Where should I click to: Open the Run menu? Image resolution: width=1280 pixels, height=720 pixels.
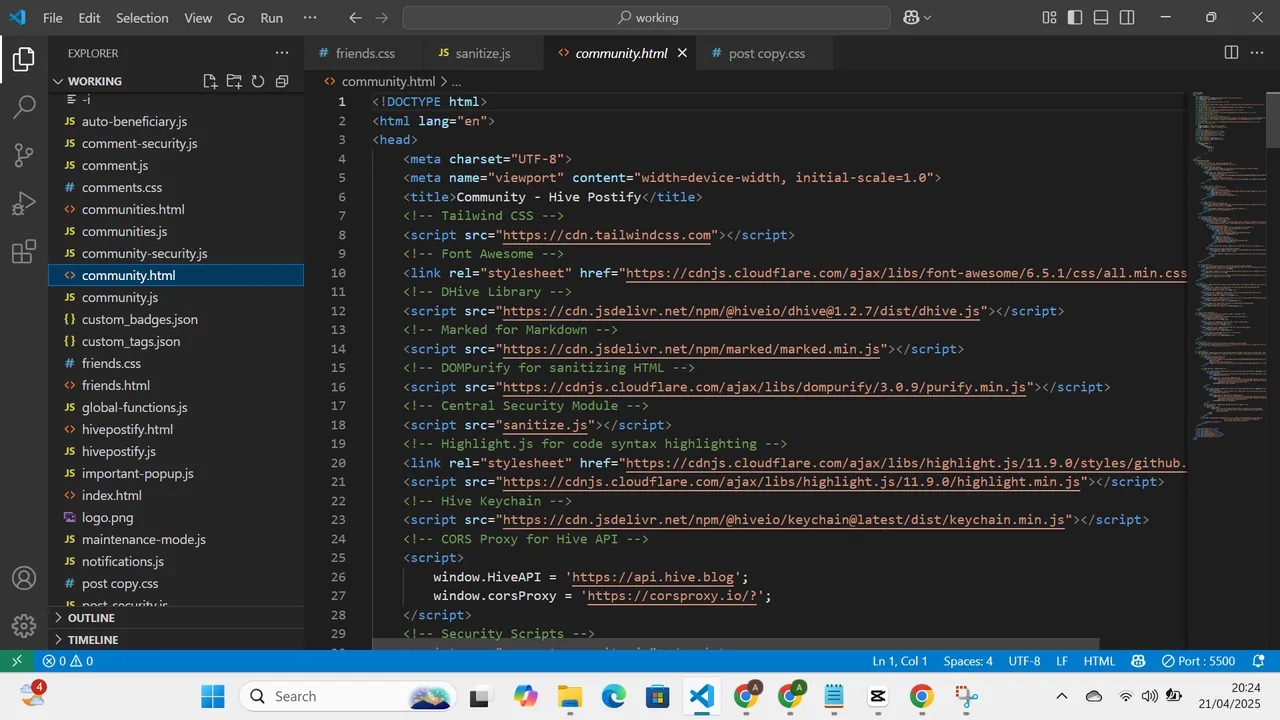click(x=271, y=18)
